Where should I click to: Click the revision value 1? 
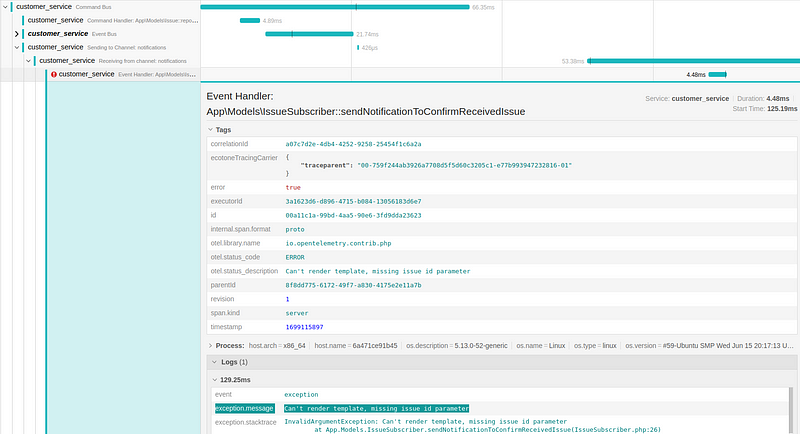(x=287, y=299)
